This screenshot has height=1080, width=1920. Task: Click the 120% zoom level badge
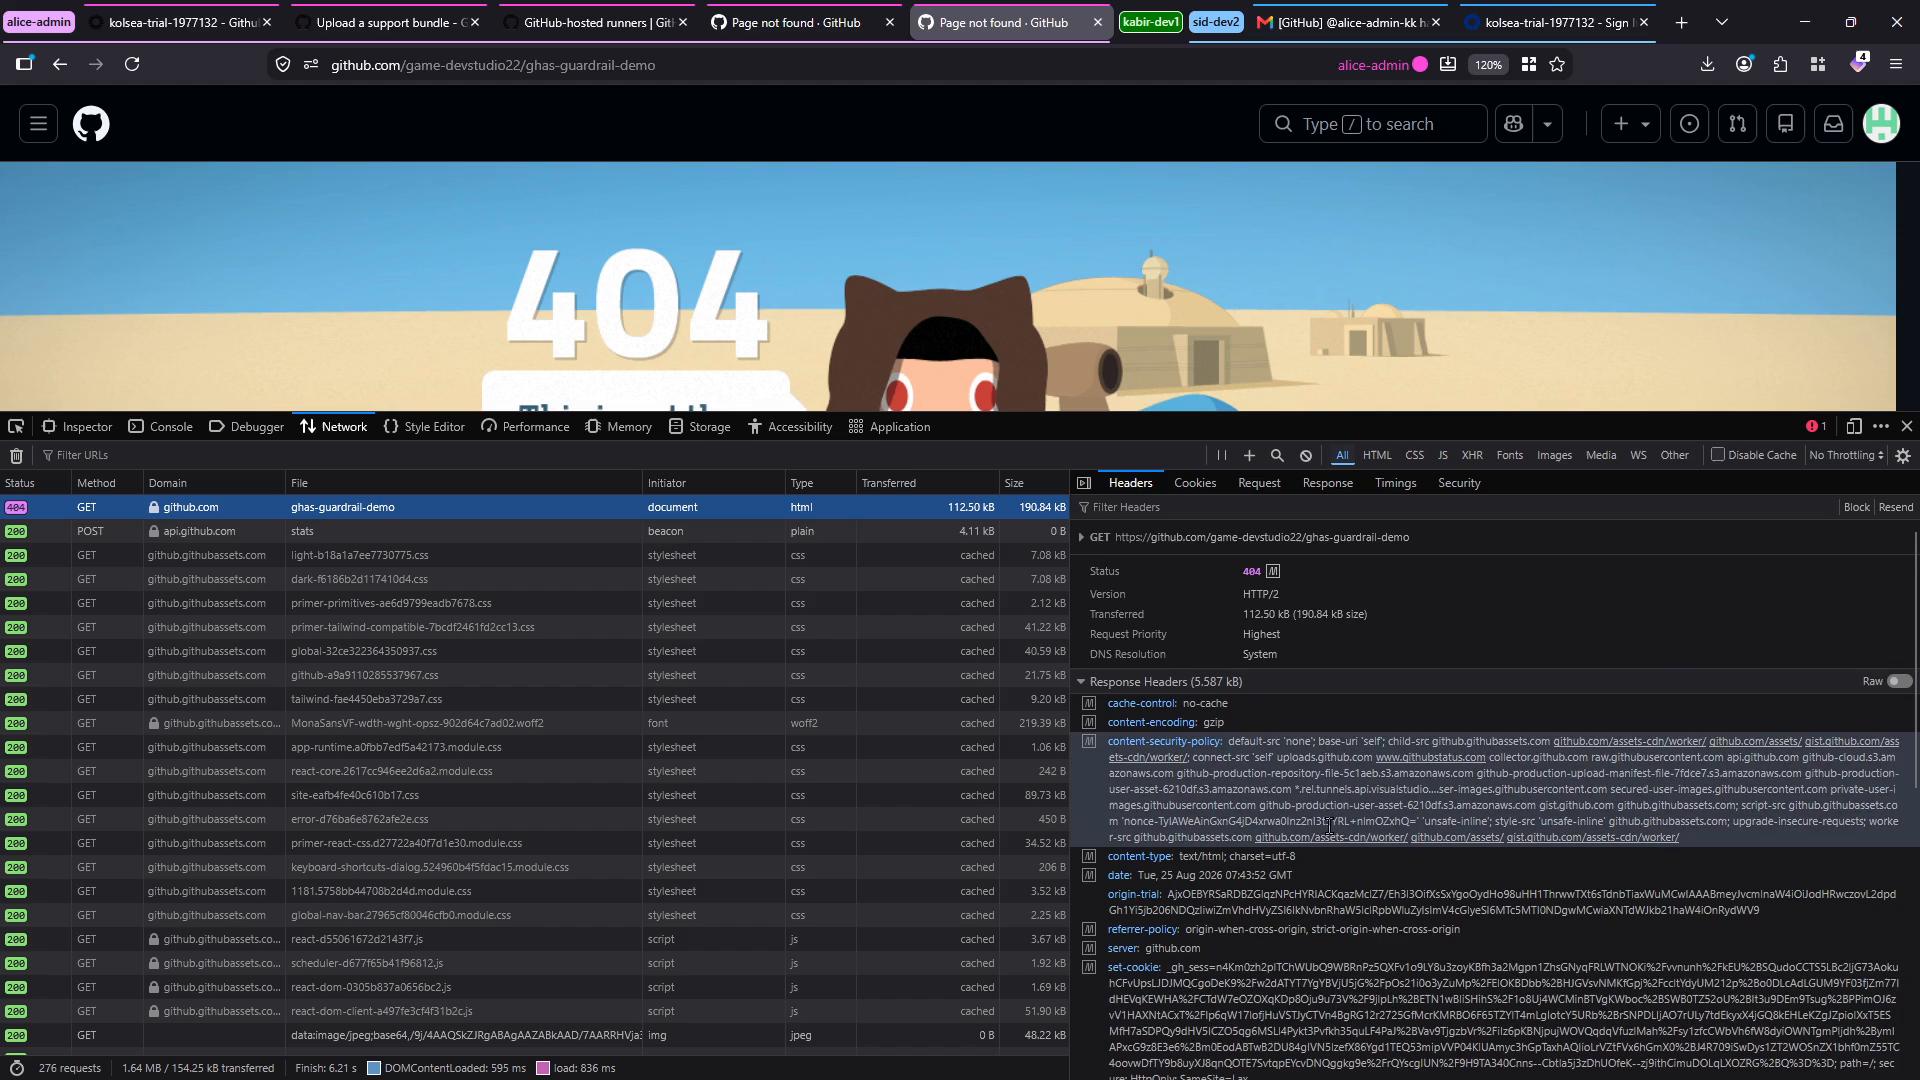pos(1488,65)
